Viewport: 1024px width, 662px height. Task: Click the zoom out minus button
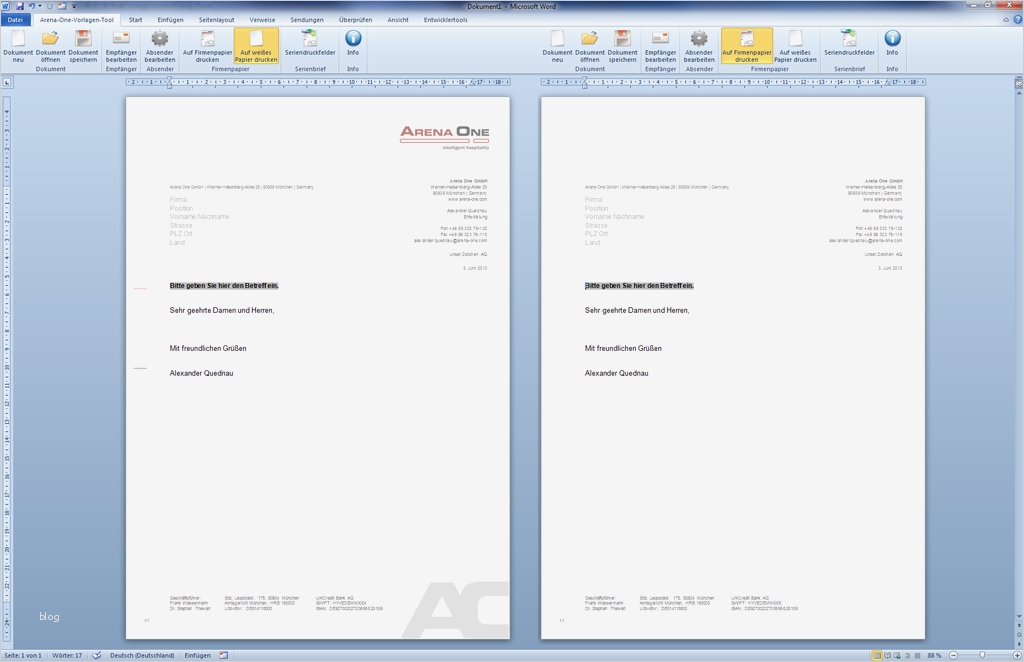pos(953,655)
